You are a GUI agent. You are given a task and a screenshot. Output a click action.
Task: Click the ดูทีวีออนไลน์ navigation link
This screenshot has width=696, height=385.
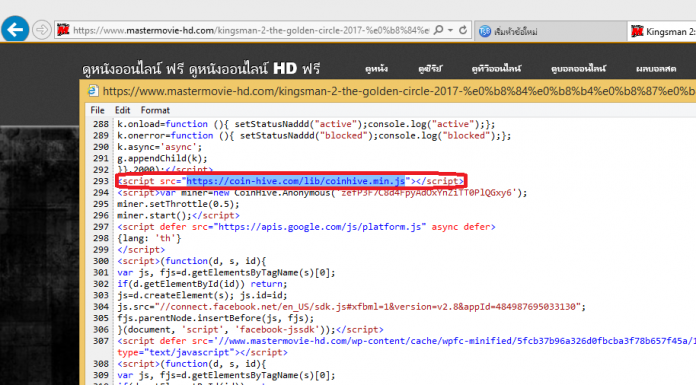tap(496, 68)
